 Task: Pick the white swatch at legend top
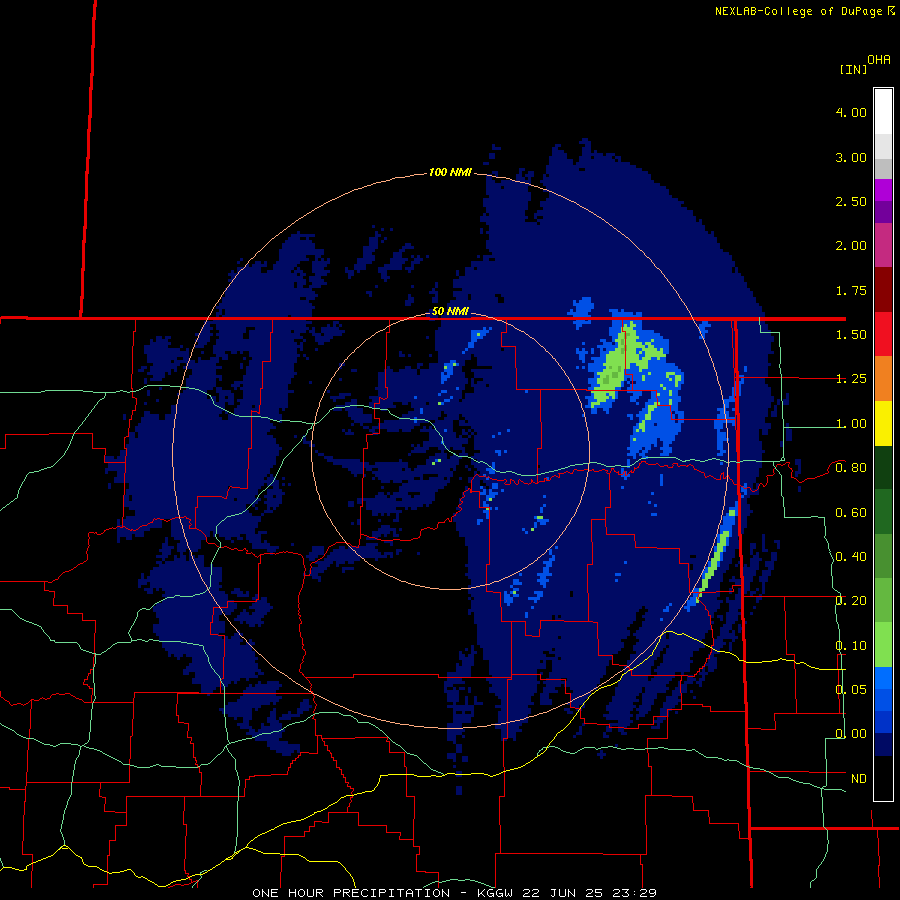[x=883, y=112]
